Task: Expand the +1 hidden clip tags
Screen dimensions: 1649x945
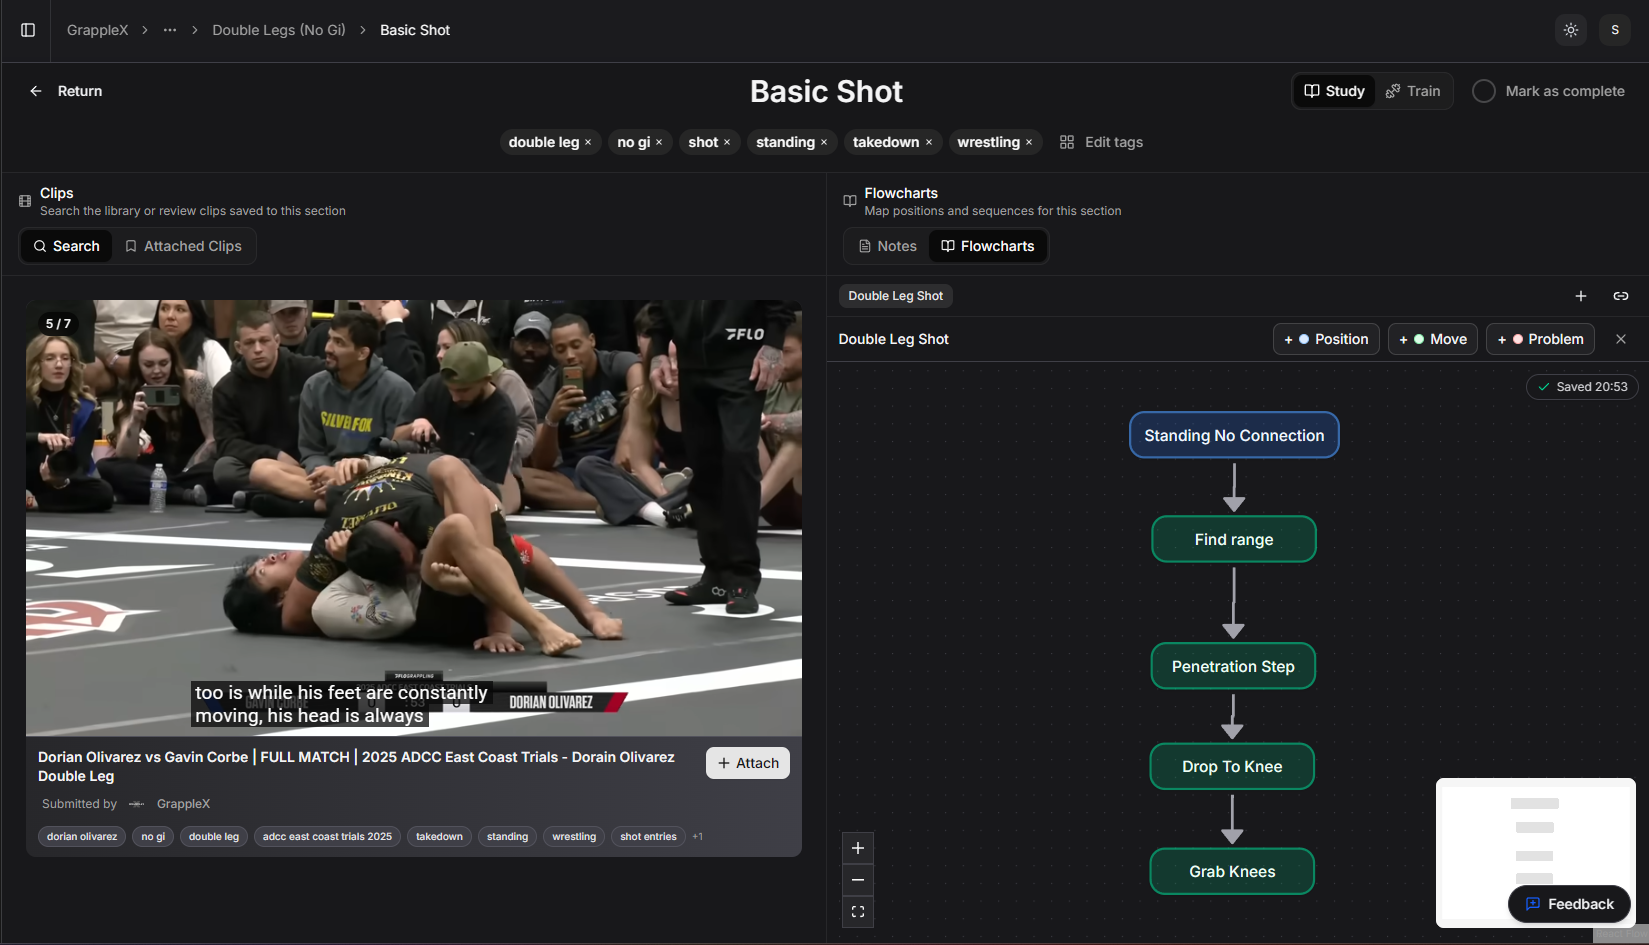Action: tap(697, 837)
